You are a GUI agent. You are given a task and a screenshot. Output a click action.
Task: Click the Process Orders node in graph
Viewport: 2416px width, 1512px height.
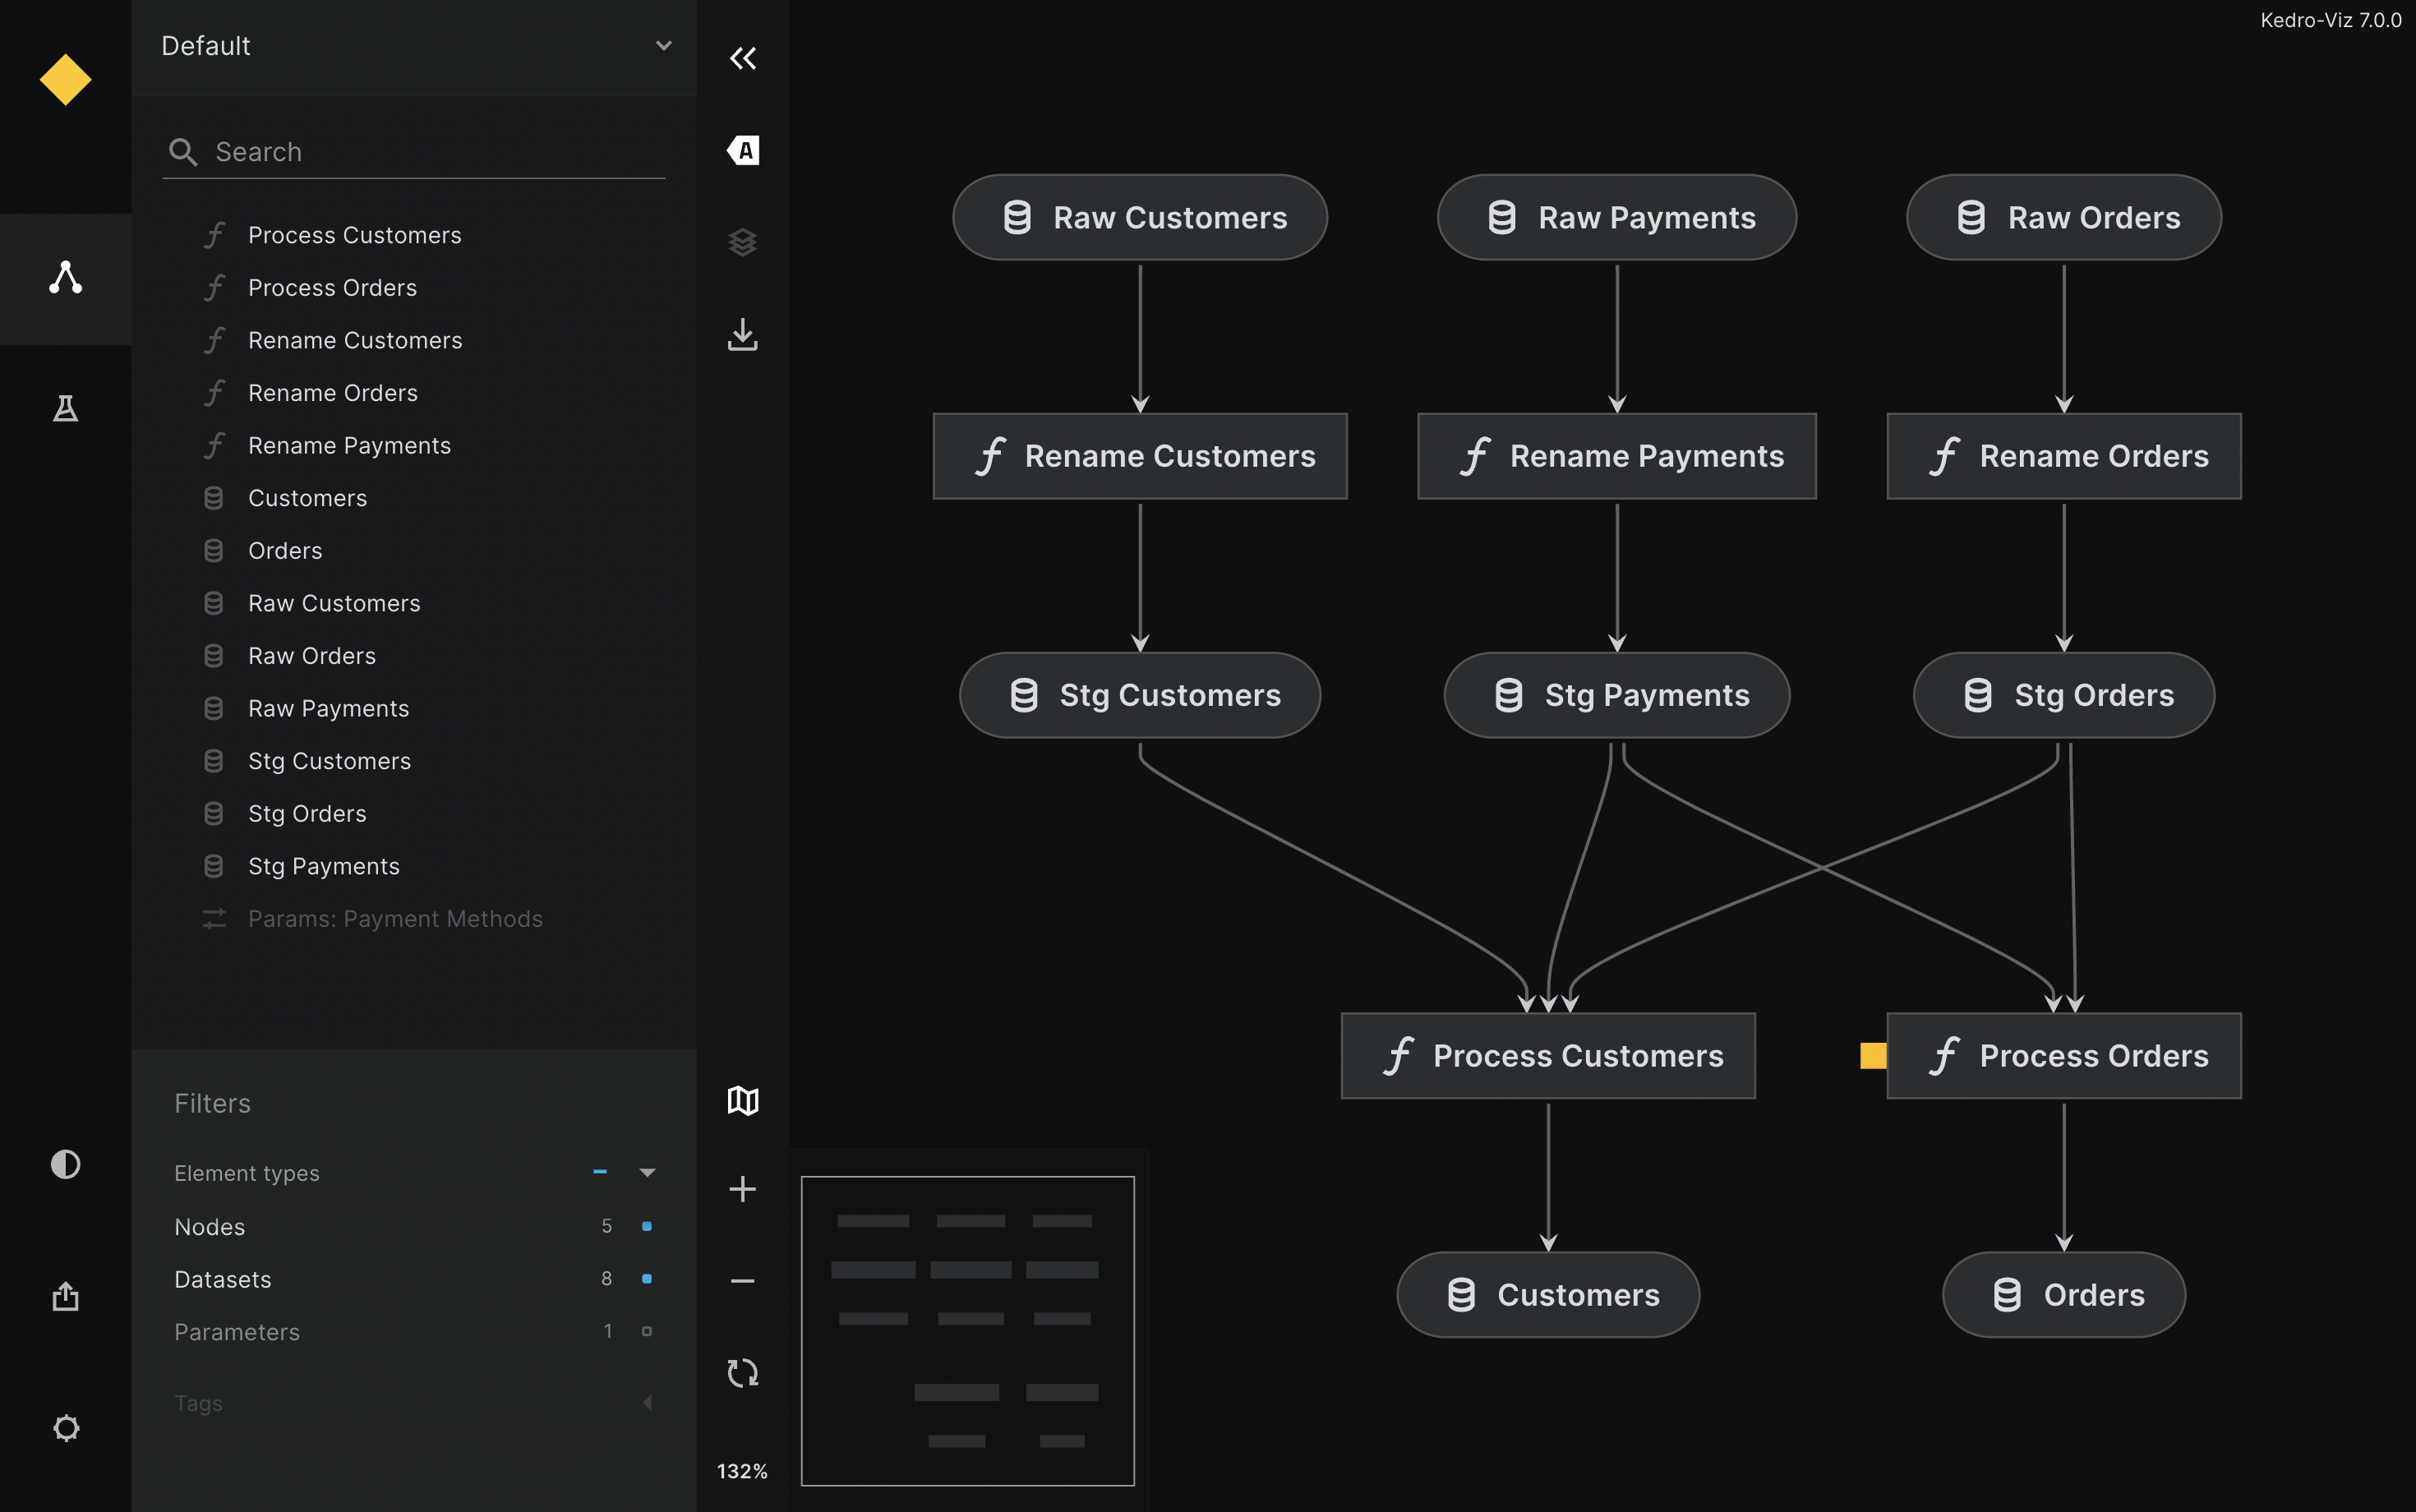(x=2064, y=1056)
